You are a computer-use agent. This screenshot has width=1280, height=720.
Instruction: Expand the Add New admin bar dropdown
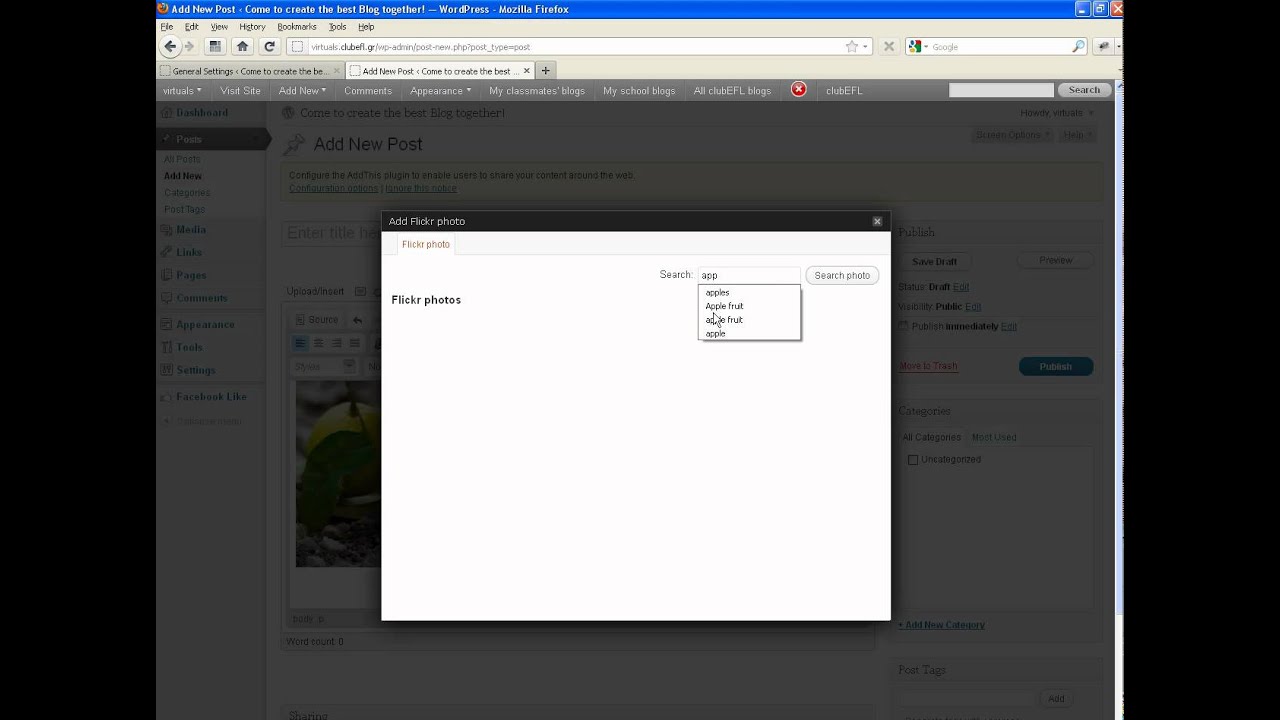tap(302, 90)
